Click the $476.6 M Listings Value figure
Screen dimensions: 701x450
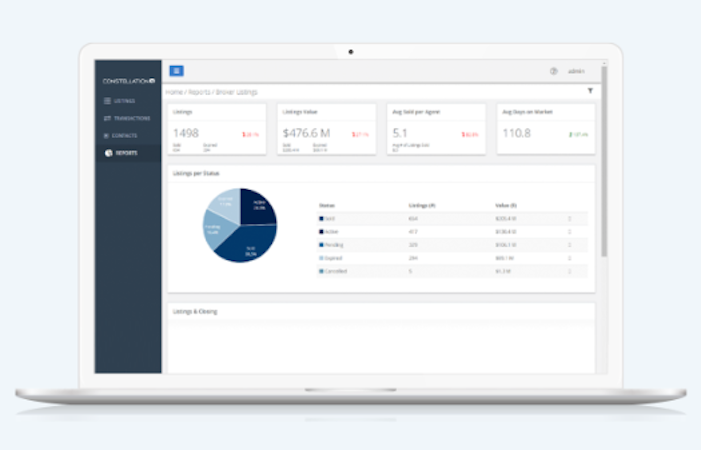306,133
